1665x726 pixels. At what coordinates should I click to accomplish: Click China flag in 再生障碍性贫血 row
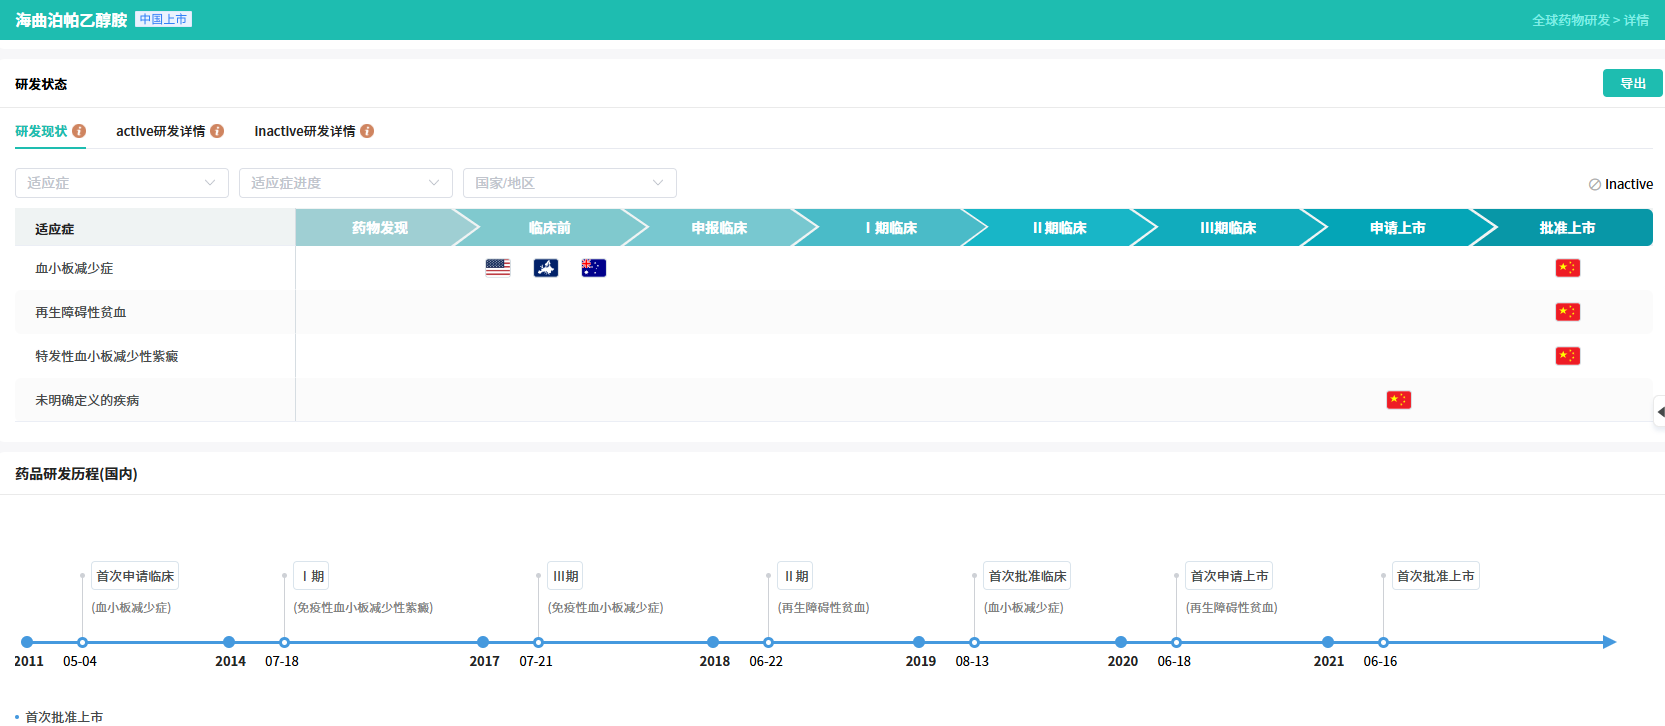(1567, 312)
